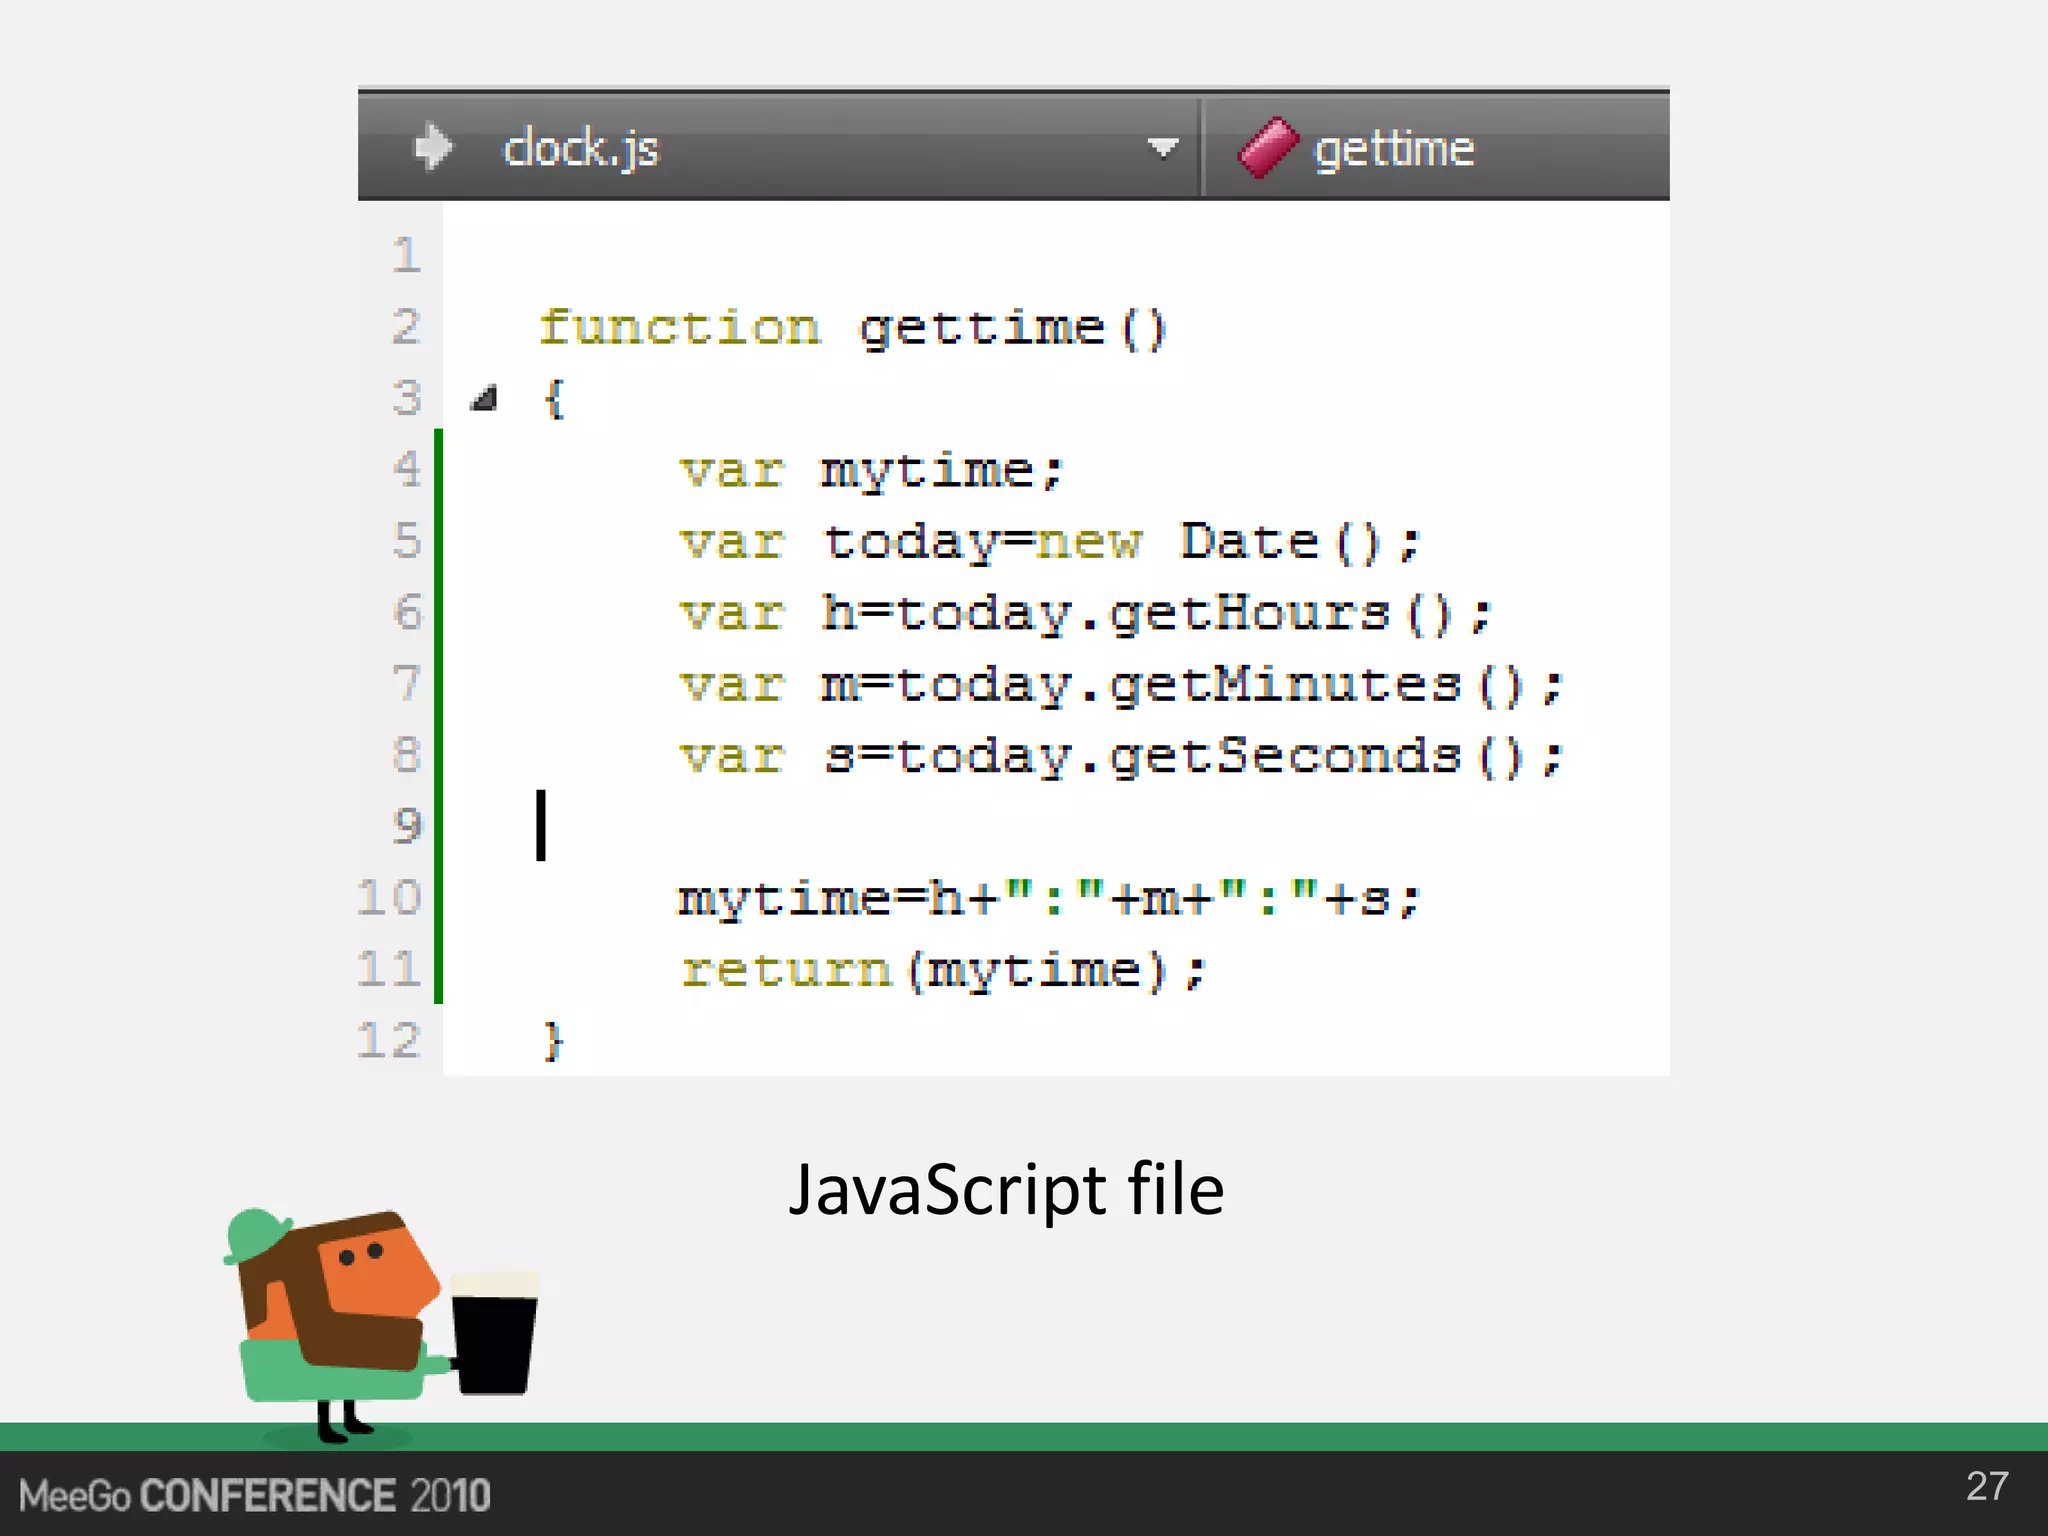
Task: Click line number 1 in the gutter
Action: click(406, 255)
